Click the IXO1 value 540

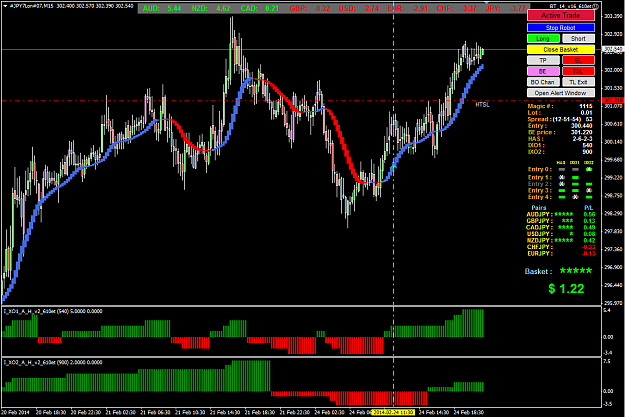pyautogui.click(x=587, y=146)
